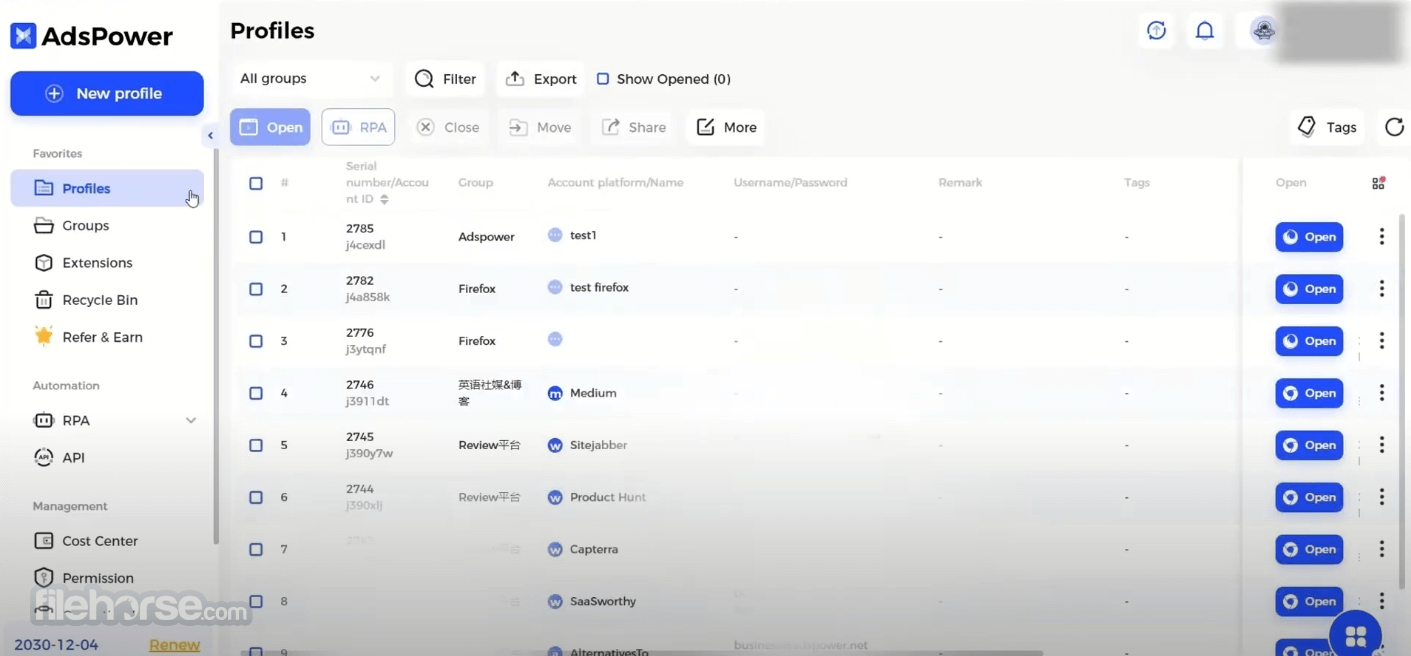Click the bulk Open toolbar button
Screen dimensions: 1411x656
pos(270,127)
